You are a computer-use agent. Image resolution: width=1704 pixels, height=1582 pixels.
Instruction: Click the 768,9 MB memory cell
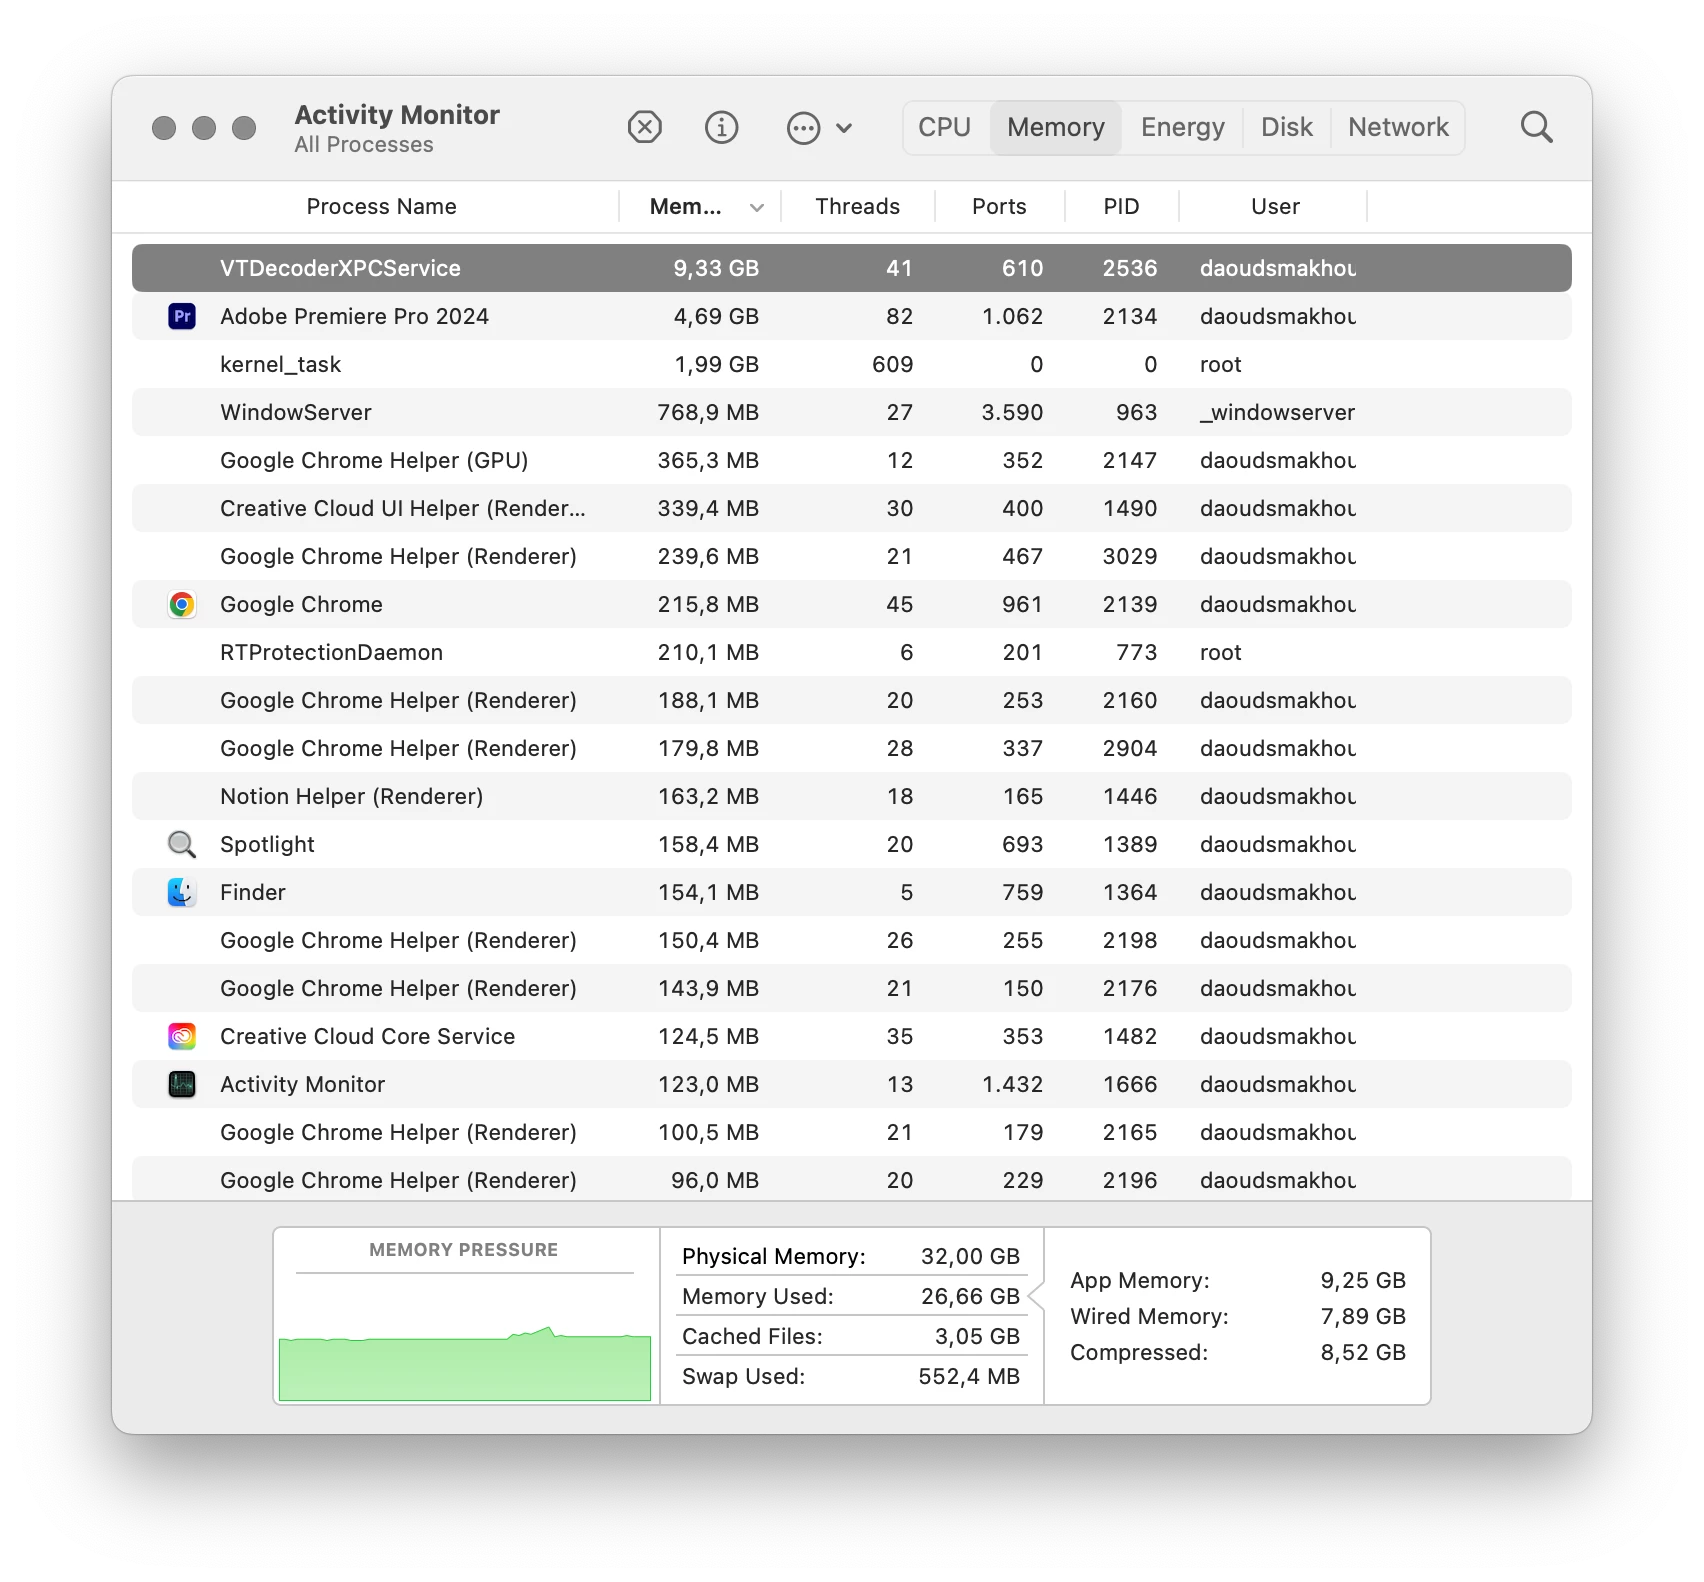coord(708,412)
